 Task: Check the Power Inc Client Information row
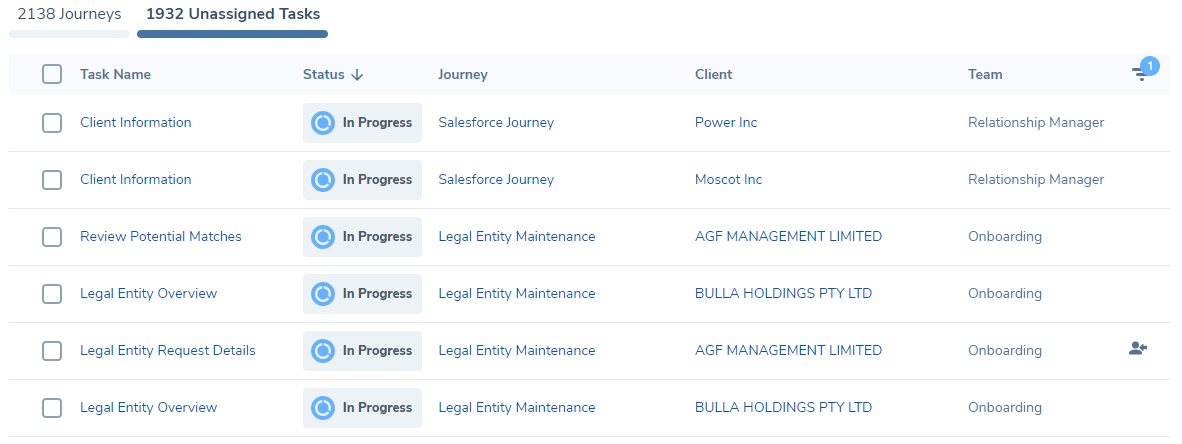pyautogui.click(x=52, y=123)
